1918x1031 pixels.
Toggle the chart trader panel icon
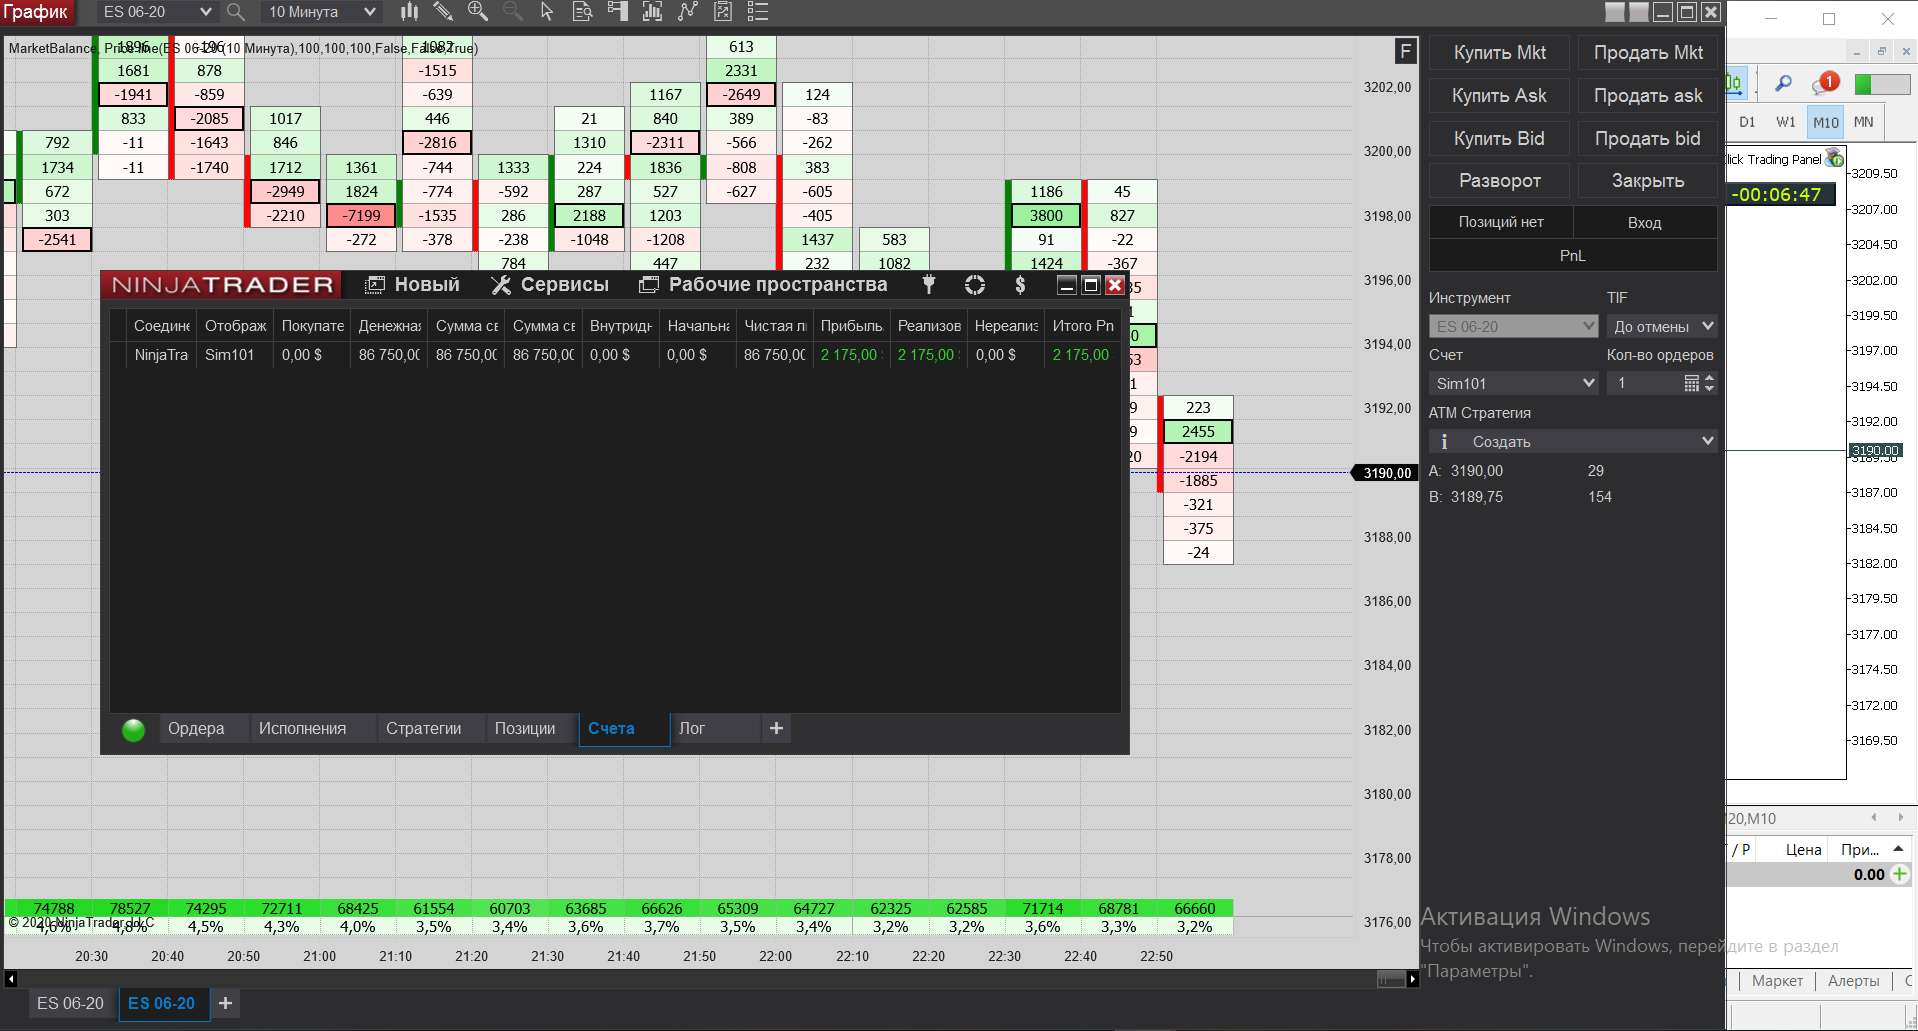click(617, 12)
